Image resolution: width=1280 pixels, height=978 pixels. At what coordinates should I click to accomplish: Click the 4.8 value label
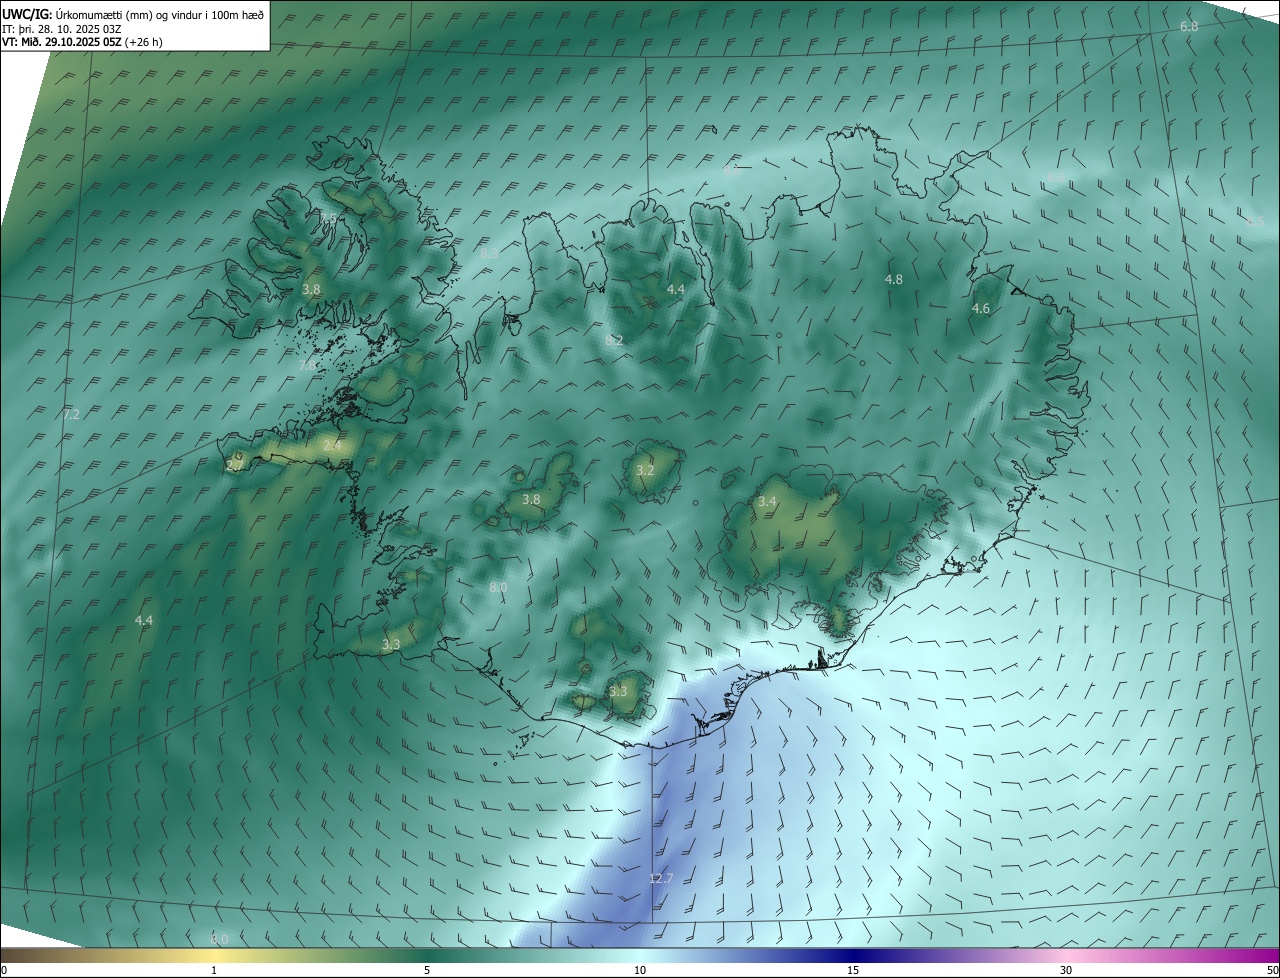[x=894, y=279]
